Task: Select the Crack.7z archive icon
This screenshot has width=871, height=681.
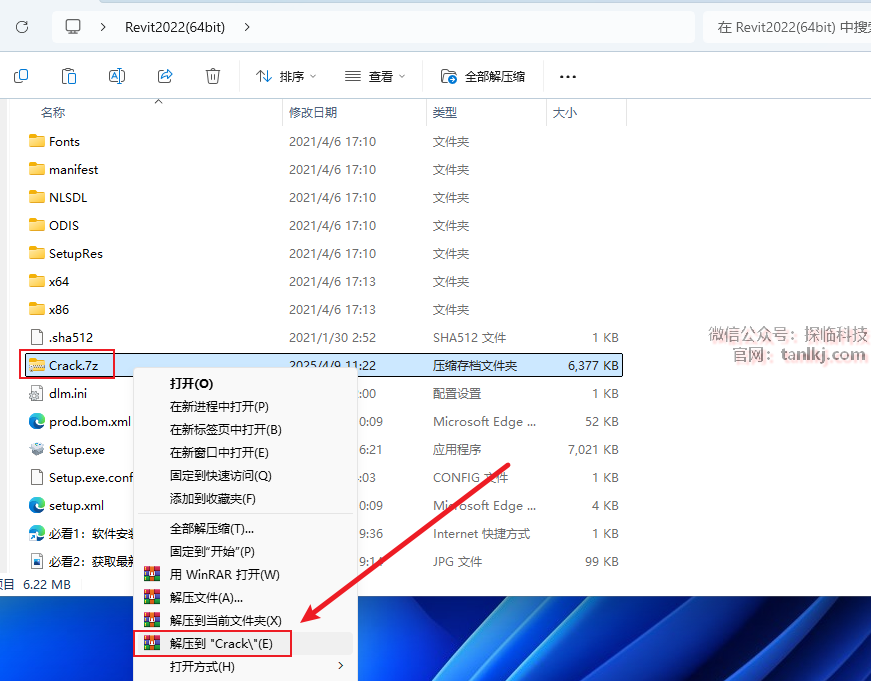Action: pyautogui.click(x=37, y=365)
